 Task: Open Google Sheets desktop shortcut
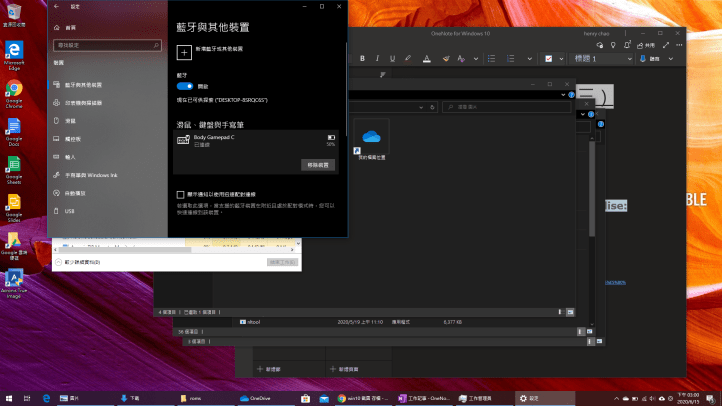pyautogui.click(x=14, y=169)
